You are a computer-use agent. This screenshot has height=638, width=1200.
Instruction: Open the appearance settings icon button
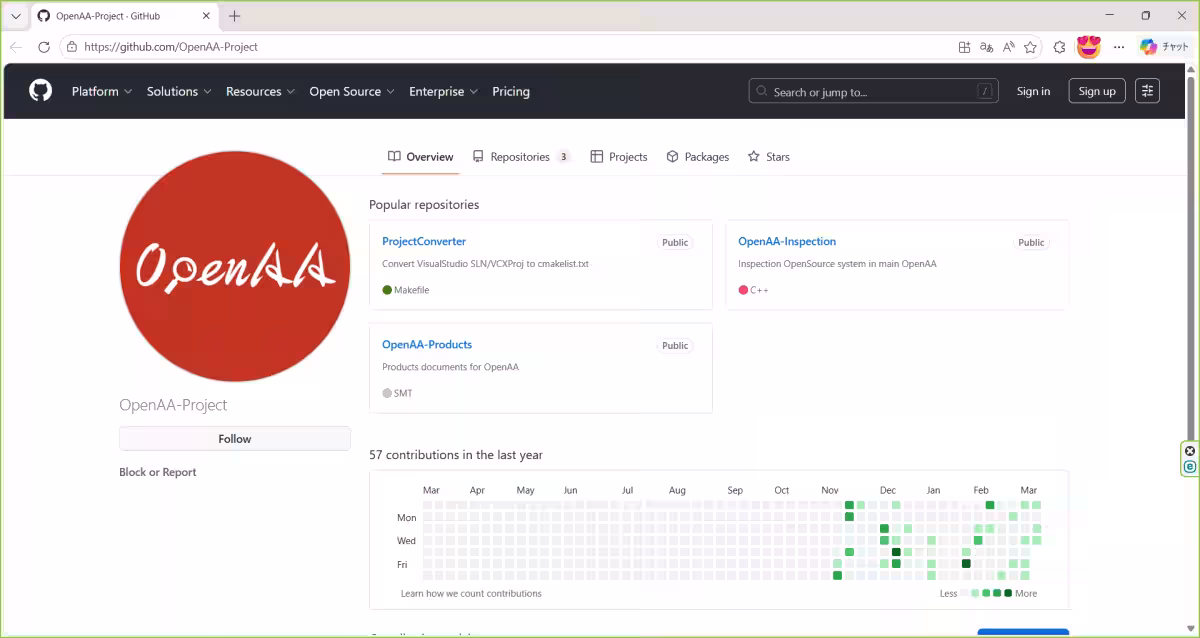point(1147,91)
